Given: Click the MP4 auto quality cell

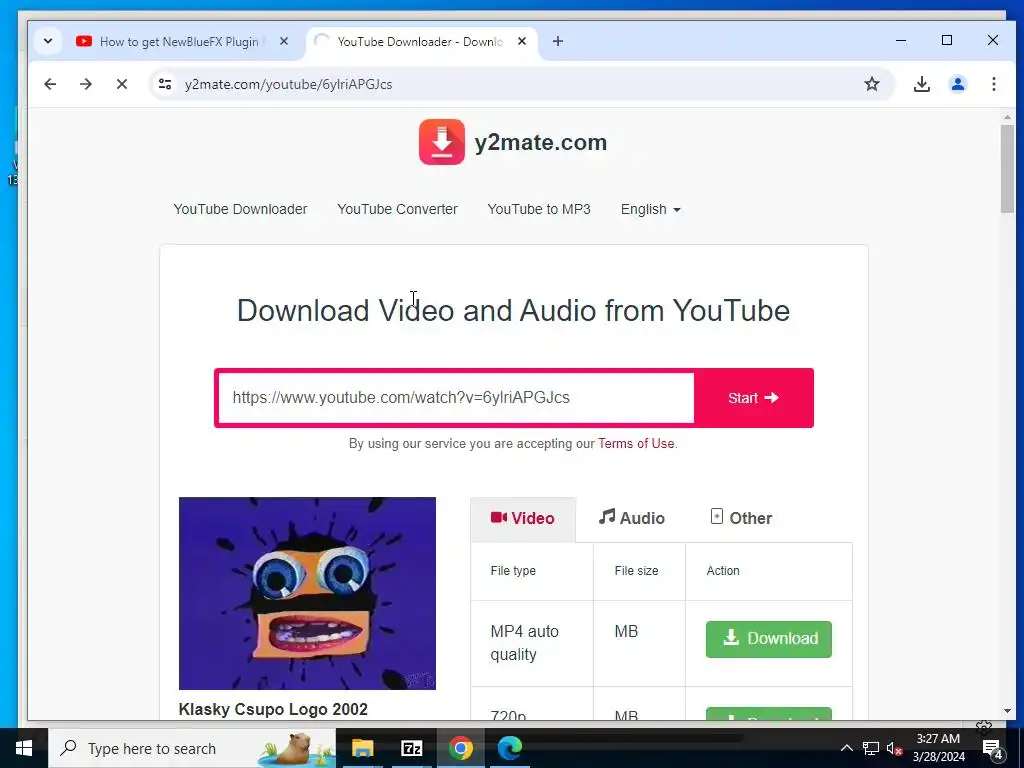Looking at the screenshot, I should (532, 643).
